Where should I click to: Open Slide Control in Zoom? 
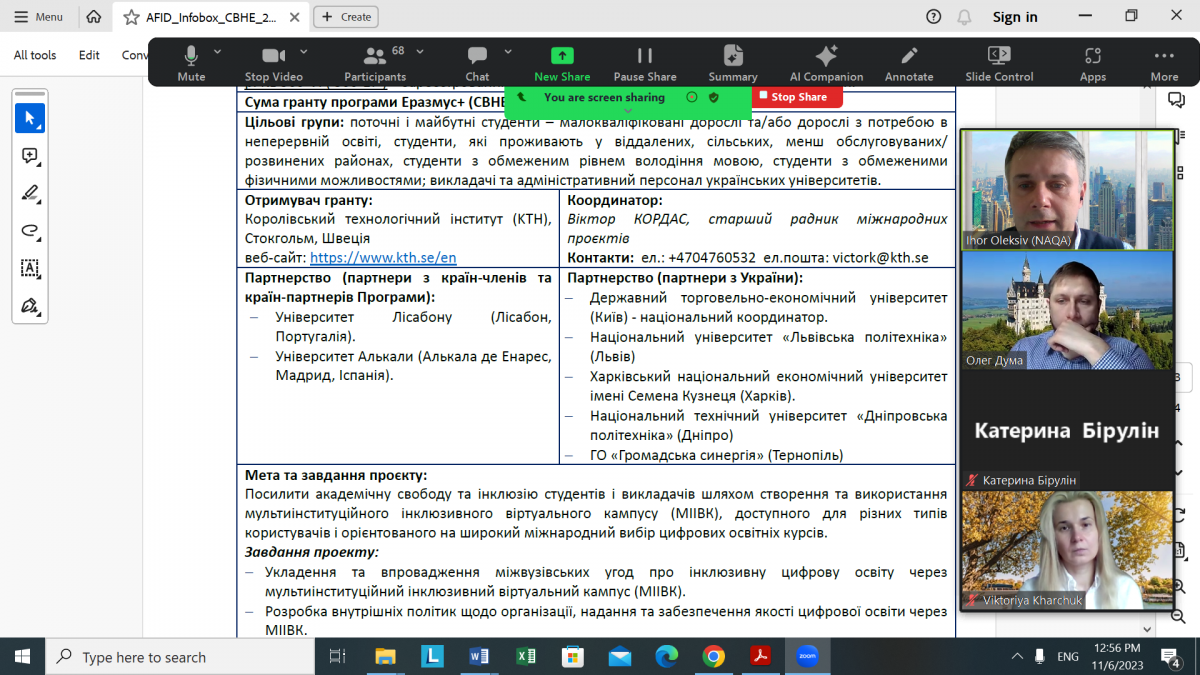tap(998, 62)
